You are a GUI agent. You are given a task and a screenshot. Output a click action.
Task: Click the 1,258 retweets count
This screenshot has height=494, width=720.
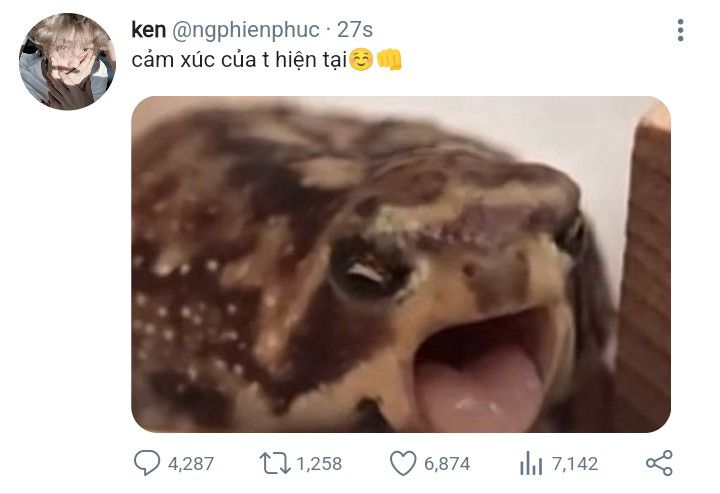[319, 464]
